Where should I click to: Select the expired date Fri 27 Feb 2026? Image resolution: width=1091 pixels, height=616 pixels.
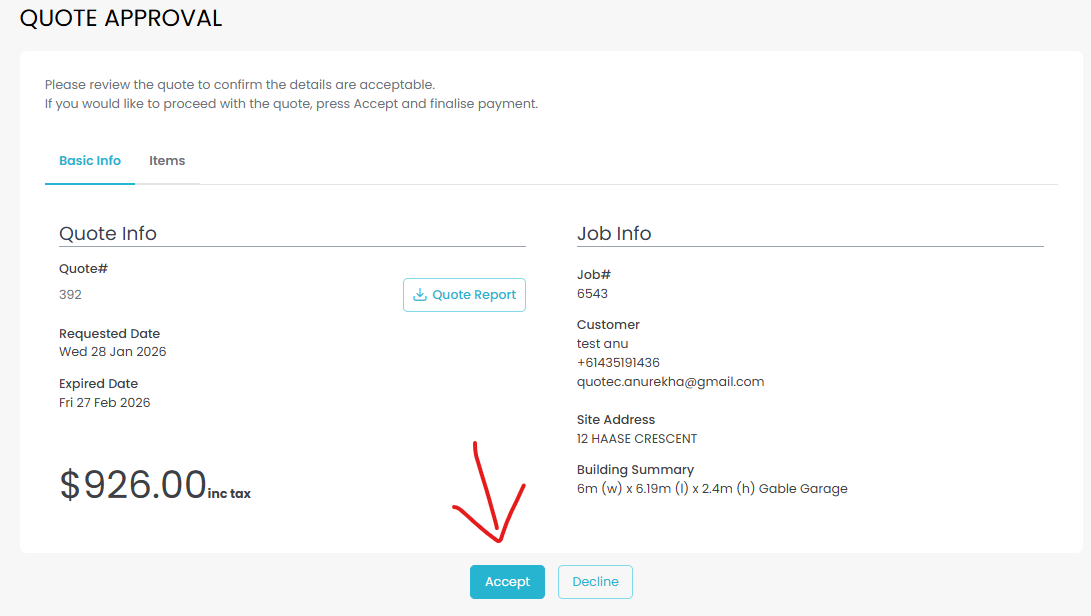click(104, 402)
